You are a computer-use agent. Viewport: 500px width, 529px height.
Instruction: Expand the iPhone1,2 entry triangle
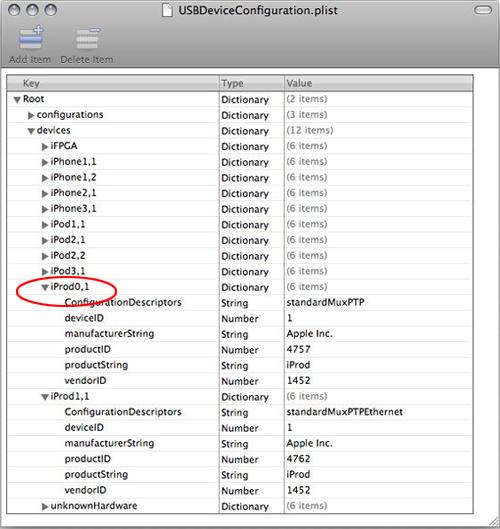point(45,178)
